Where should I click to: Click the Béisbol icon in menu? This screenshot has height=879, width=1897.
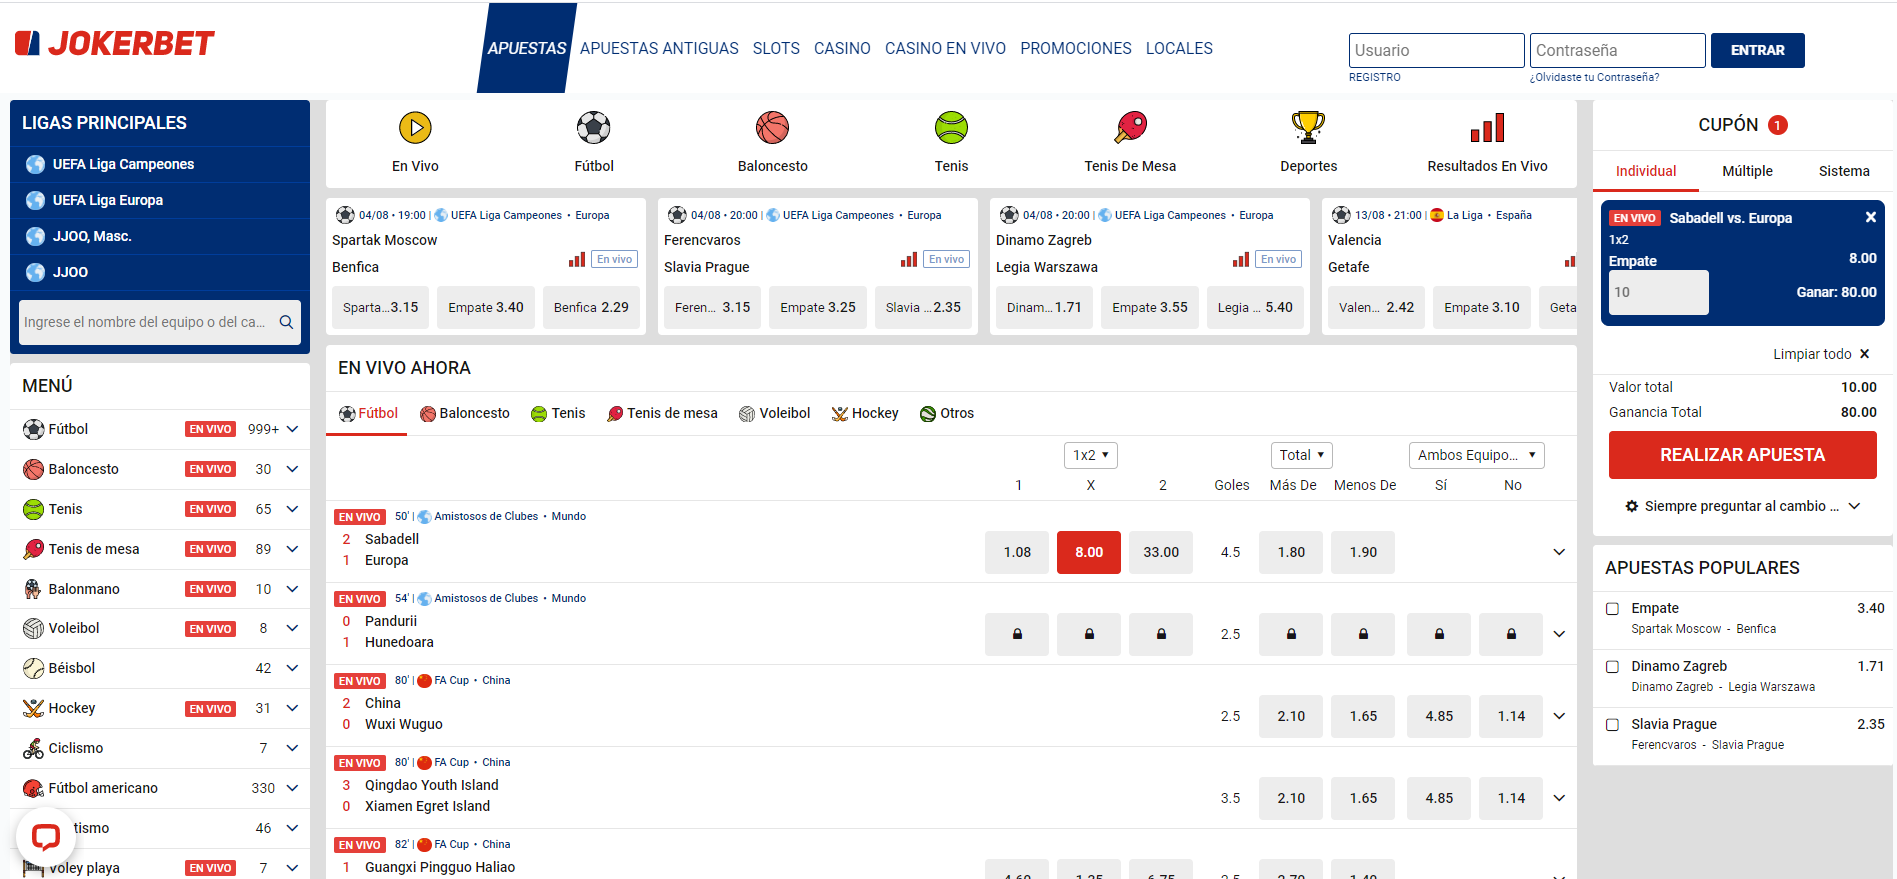pos(33,668)
